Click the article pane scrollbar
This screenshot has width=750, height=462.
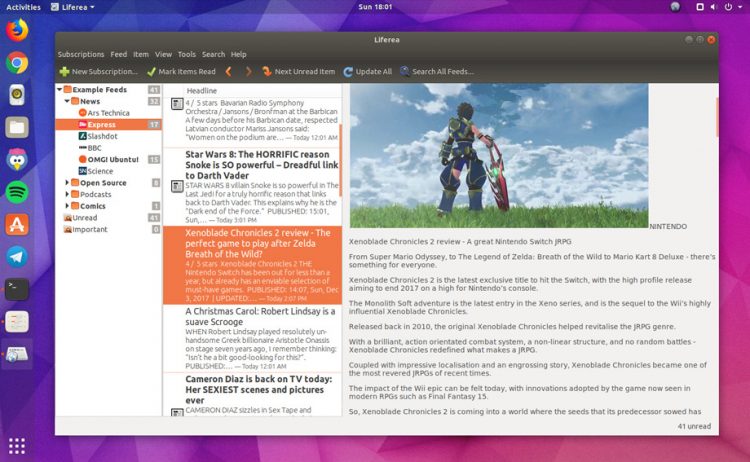[x=717, y=117]
